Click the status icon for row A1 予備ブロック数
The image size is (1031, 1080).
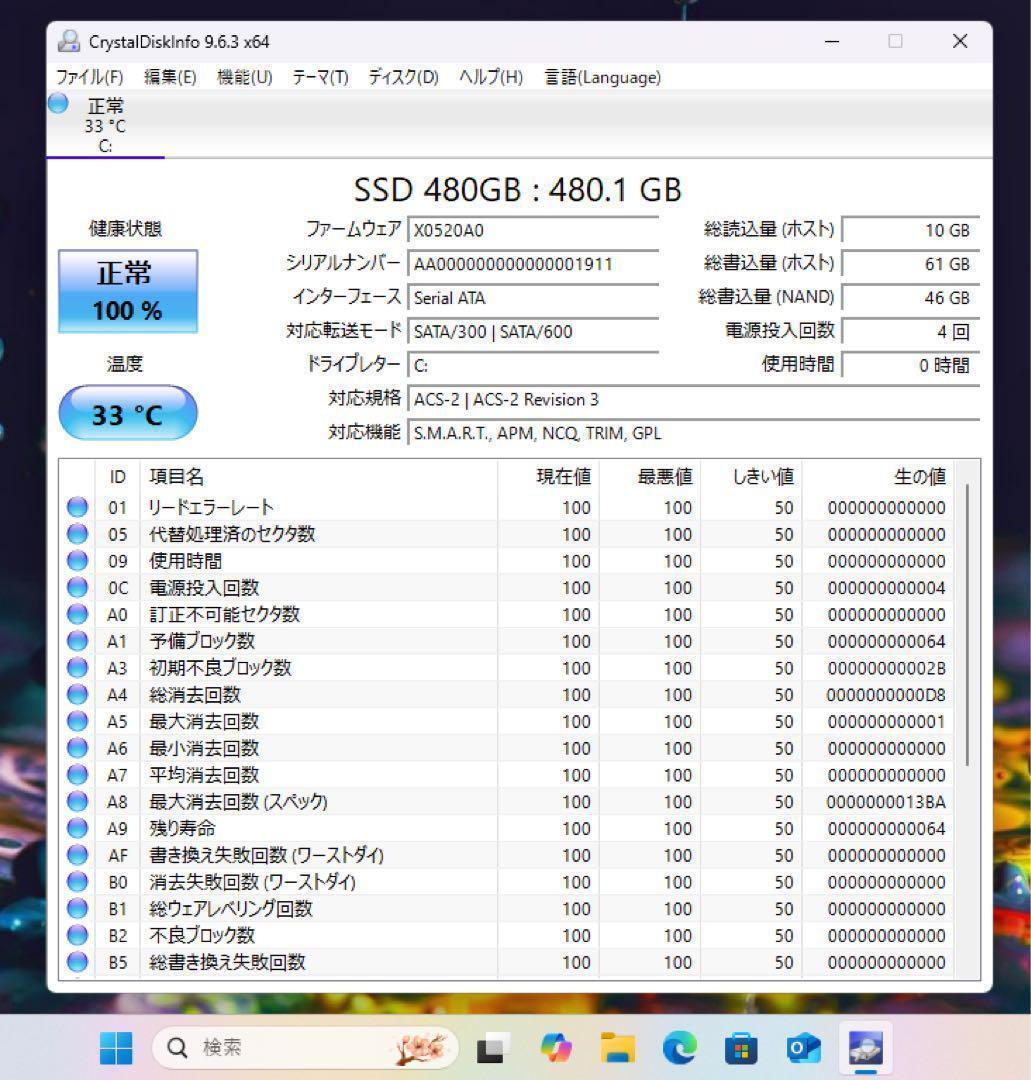pyautogui.click(x=77, y=641)
